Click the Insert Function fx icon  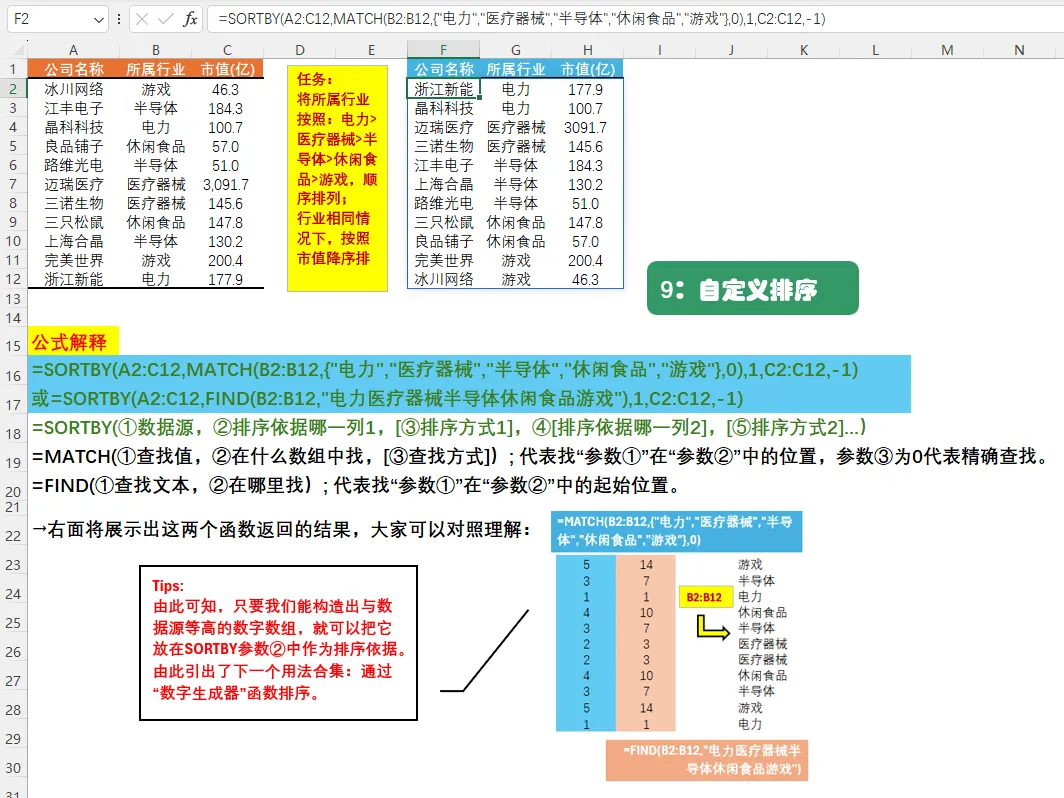pyautogui.click(x=190, y=19)
